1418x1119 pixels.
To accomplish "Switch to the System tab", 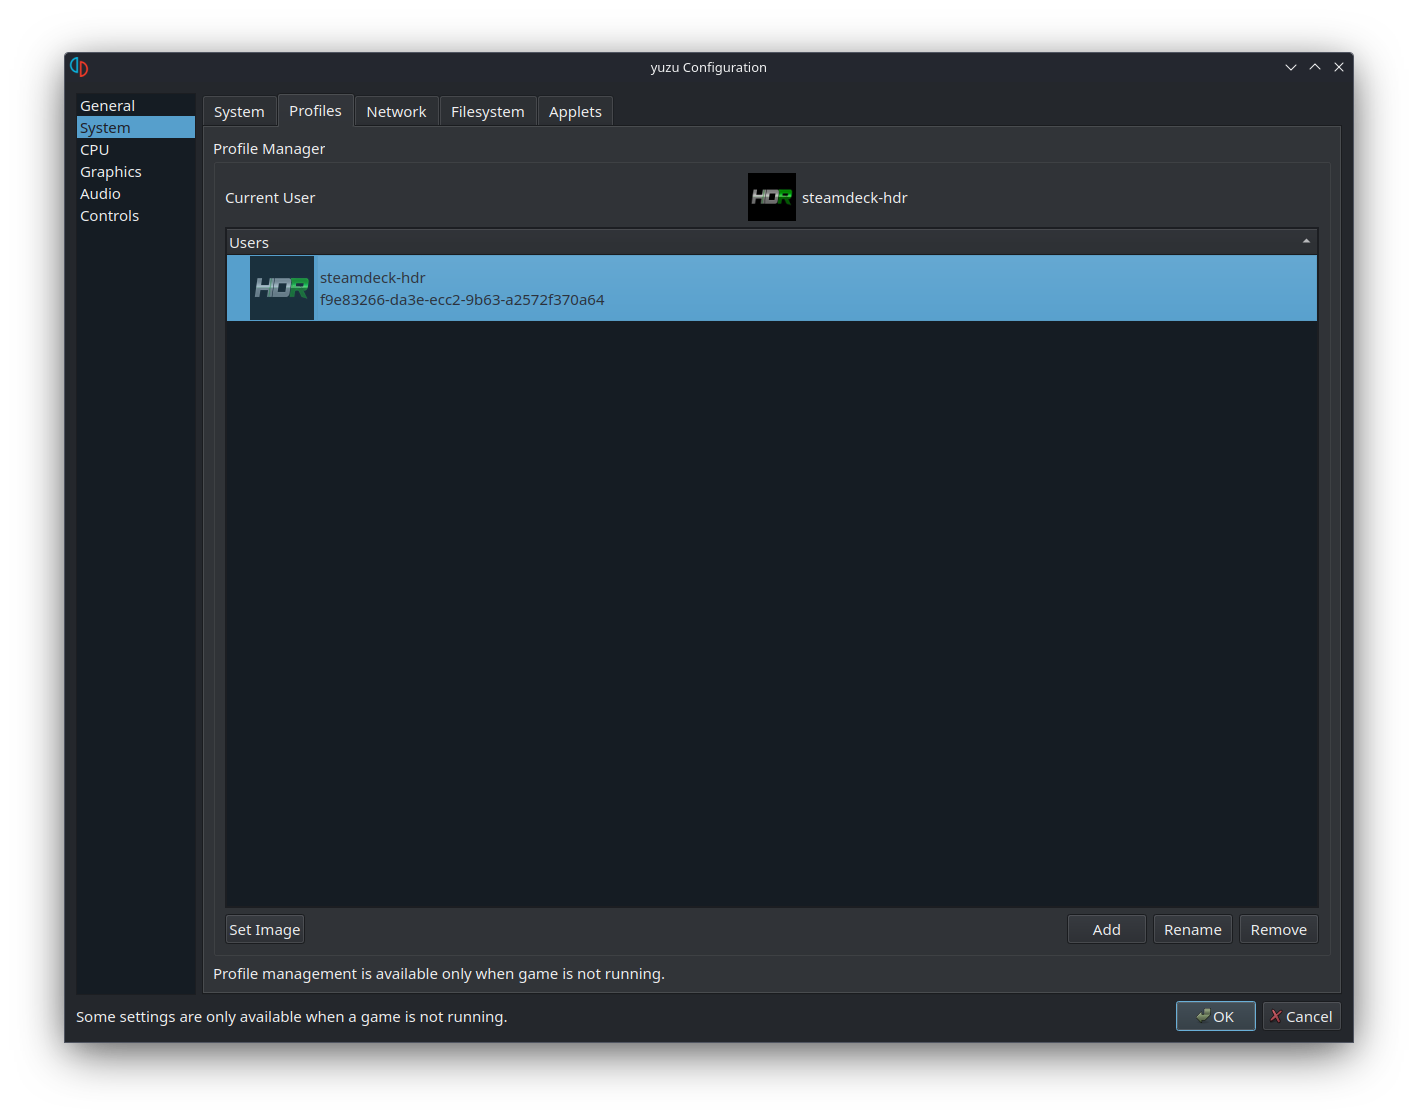I will tap(239, 112).
